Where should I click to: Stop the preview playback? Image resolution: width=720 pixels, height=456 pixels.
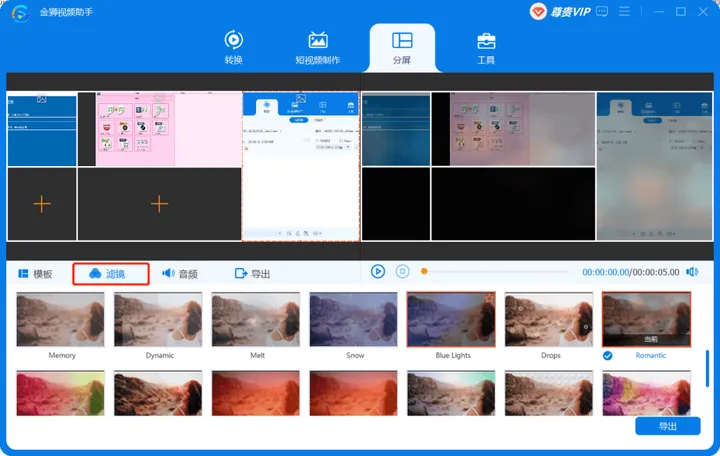click(x=402, y=271)
